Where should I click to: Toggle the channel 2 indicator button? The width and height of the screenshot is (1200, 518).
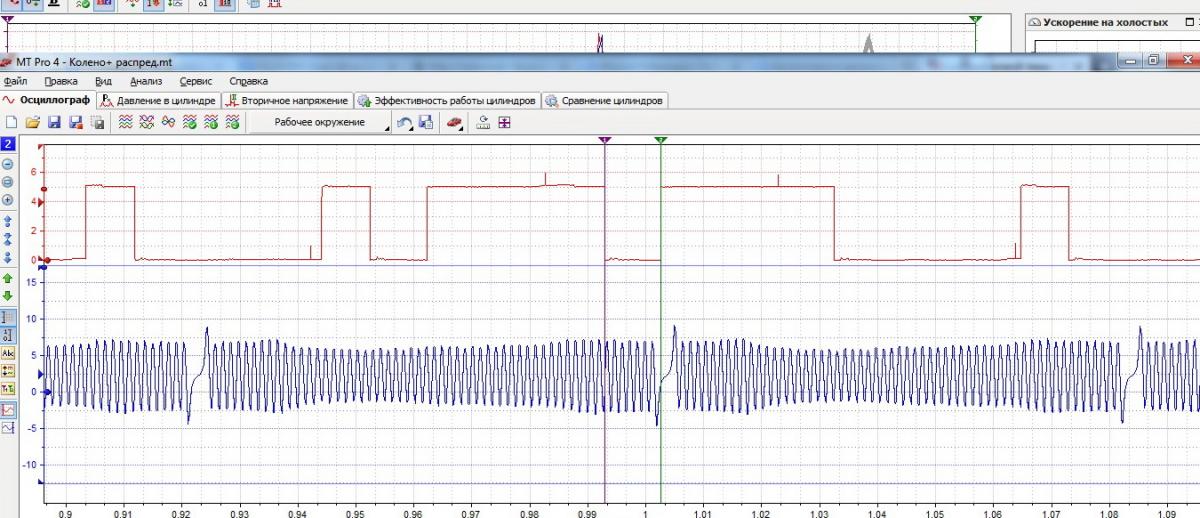point(8,146)
